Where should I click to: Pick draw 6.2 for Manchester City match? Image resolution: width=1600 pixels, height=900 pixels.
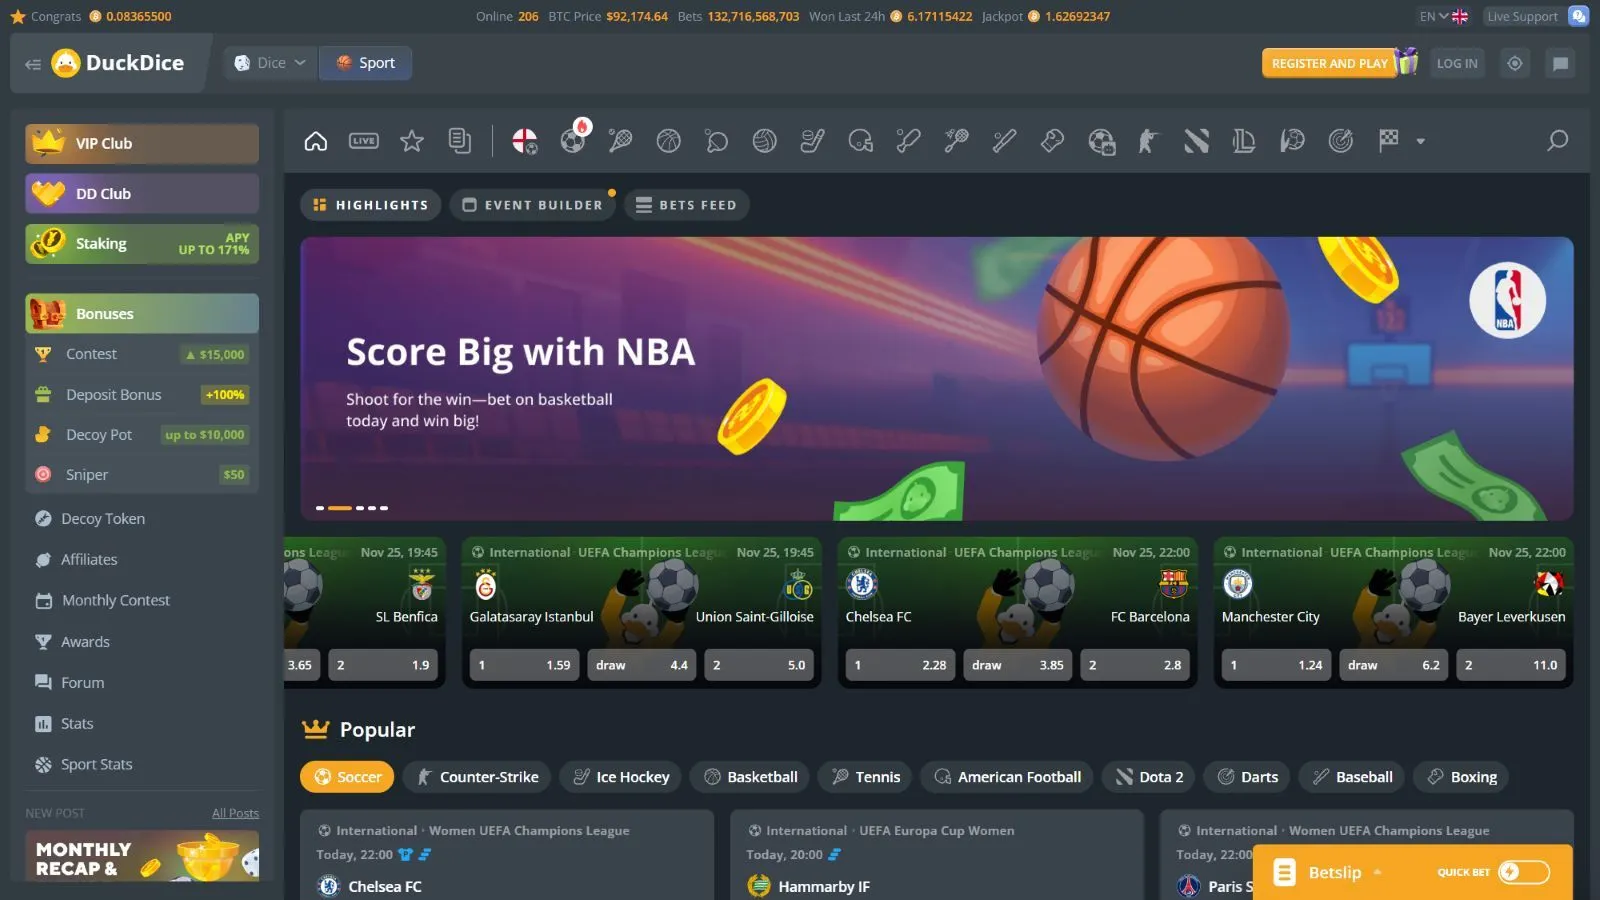1395,665
